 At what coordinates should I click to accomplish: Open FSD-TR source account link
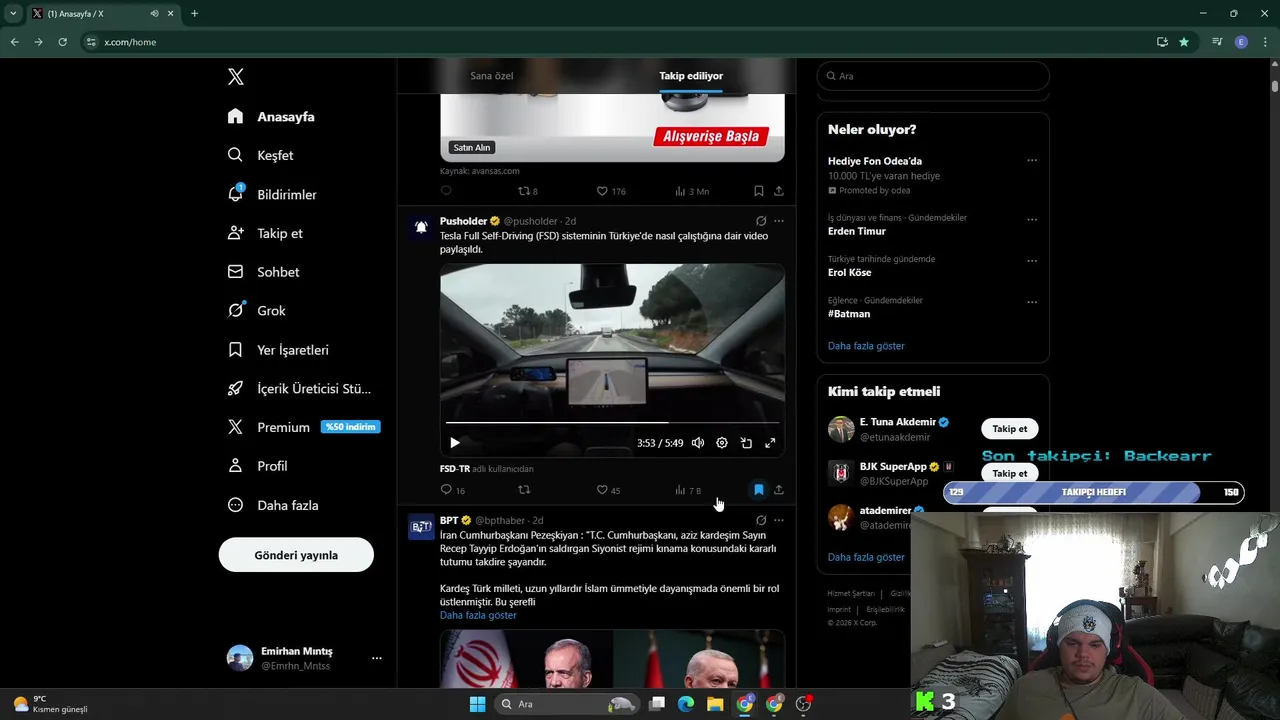[455, 469]
